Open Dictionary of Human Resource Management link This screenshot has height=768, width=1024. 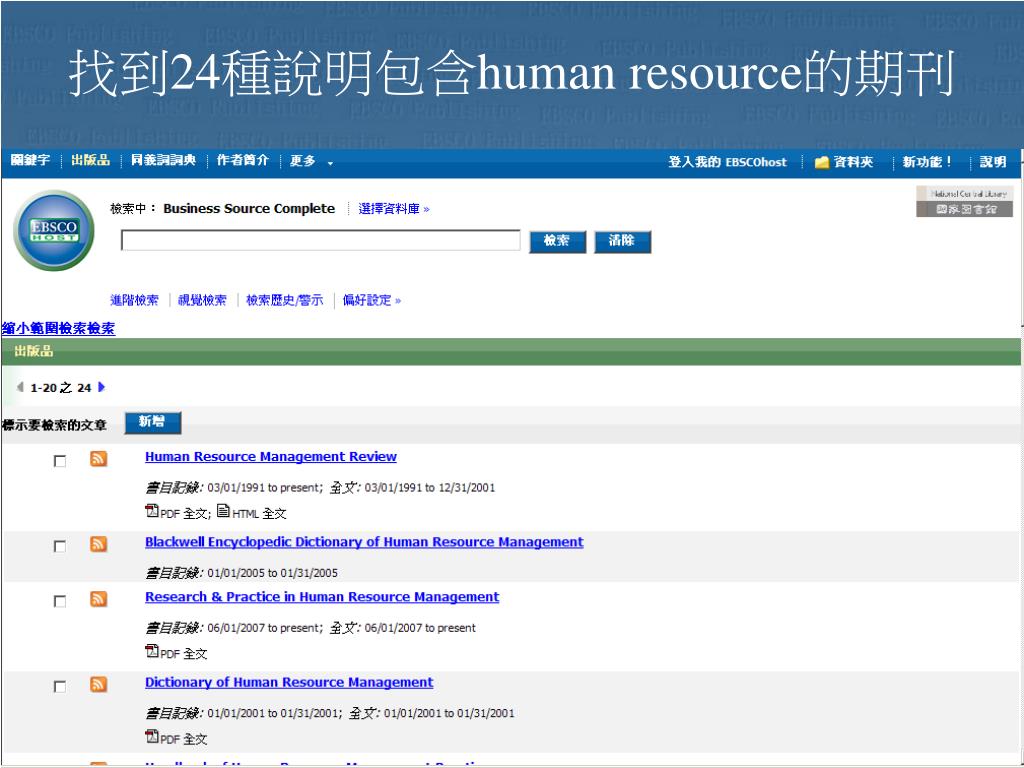coord(289,682)
